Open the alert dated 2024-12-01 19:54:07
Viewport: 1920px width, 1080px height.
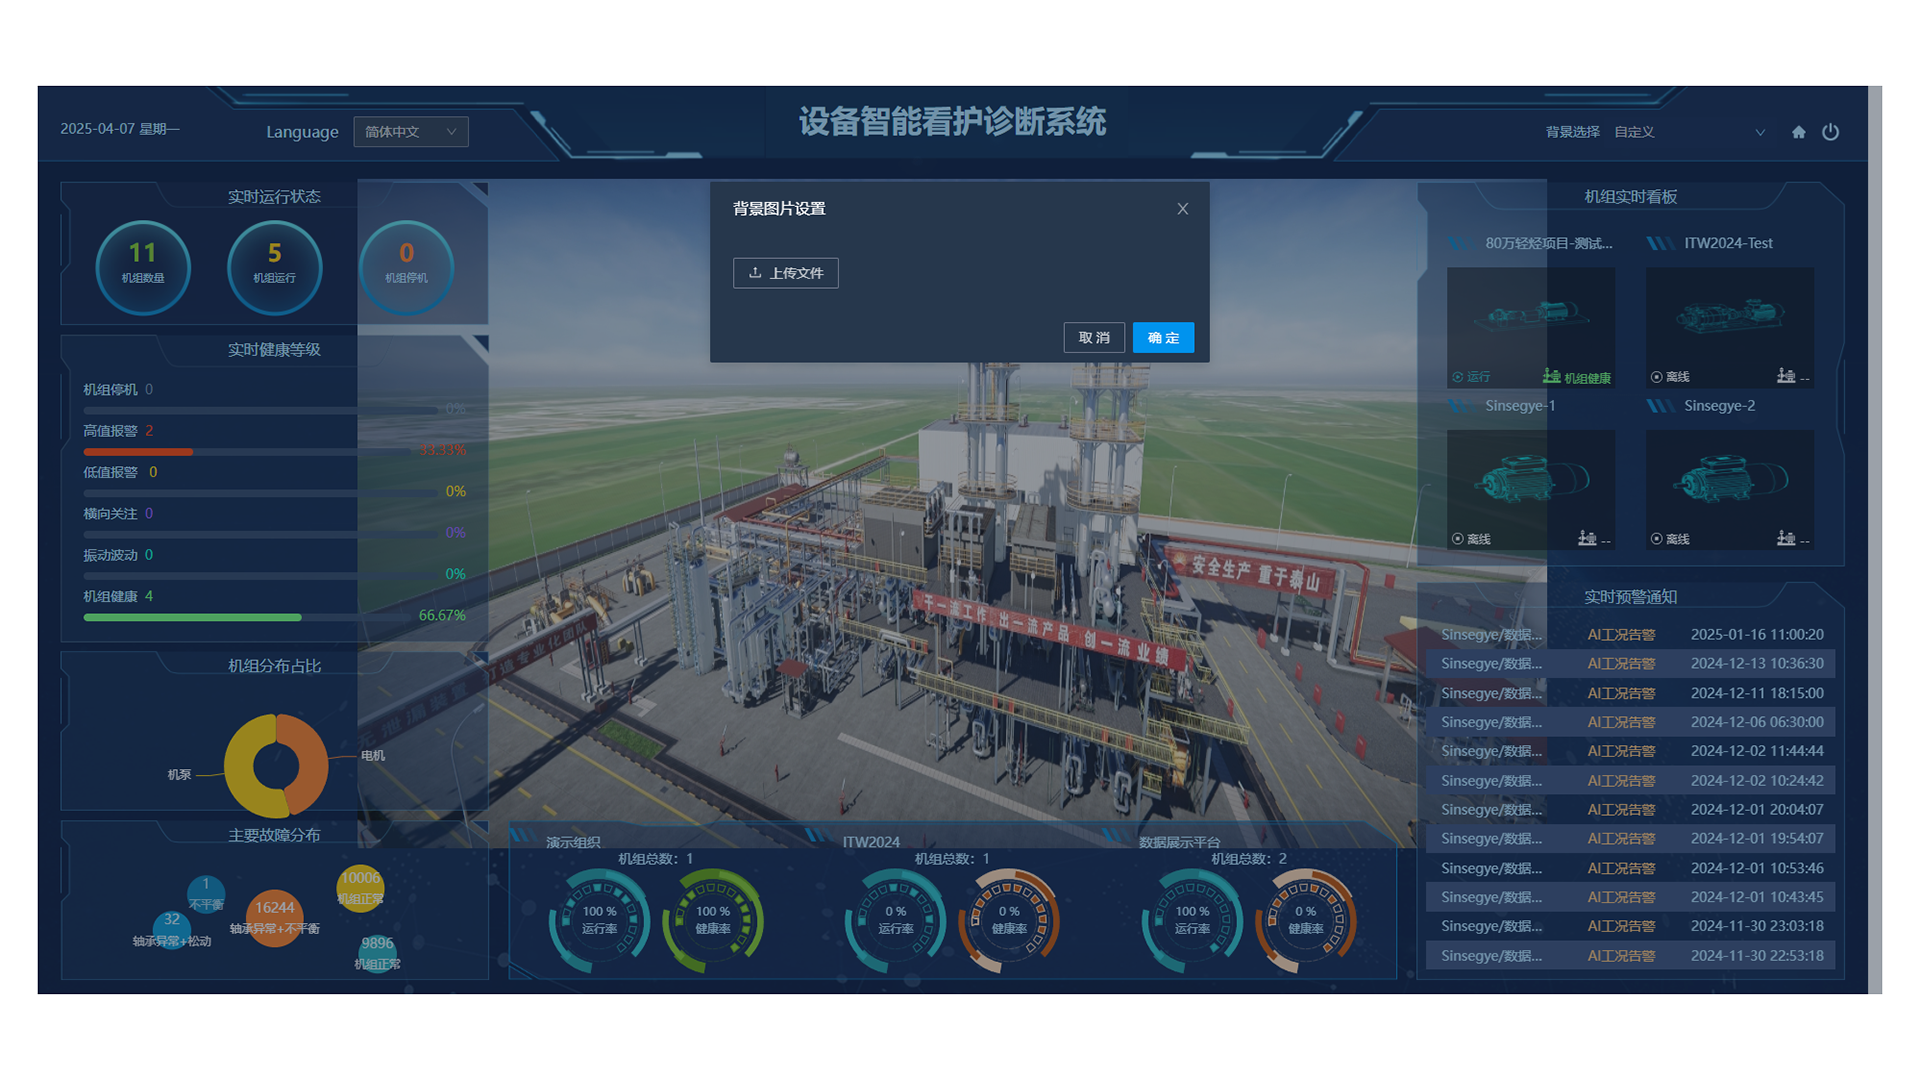(1631, 838)
